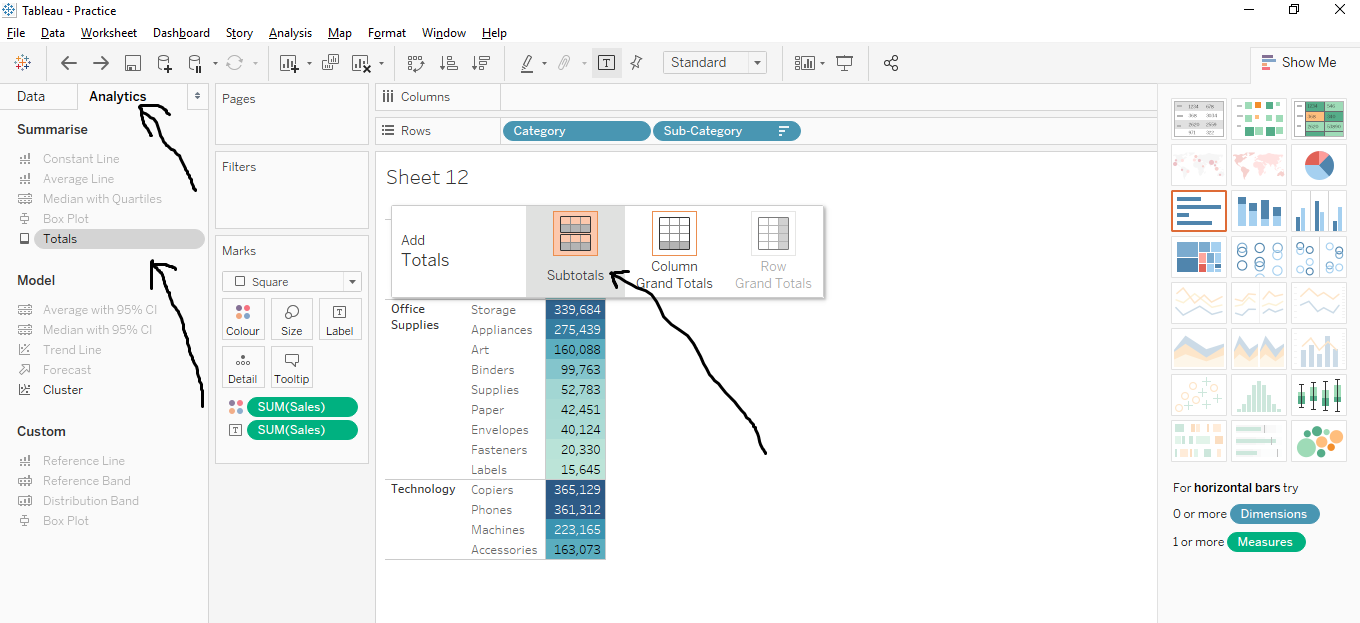Screen dimensions: 1360x623
Task: Select Packed Bubbles chart in Show Me
Action: (x=1318, y=441)
